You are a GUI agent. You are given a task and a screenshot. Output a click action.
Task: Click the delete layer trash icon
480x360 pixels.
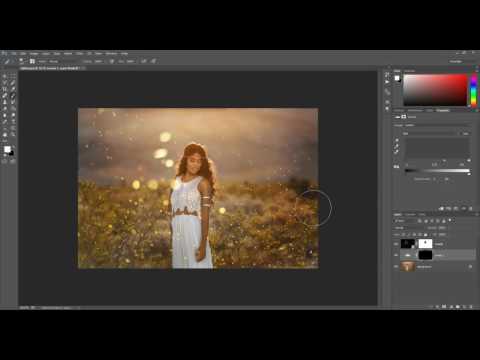pyautogui.click(x=471, y=306)
